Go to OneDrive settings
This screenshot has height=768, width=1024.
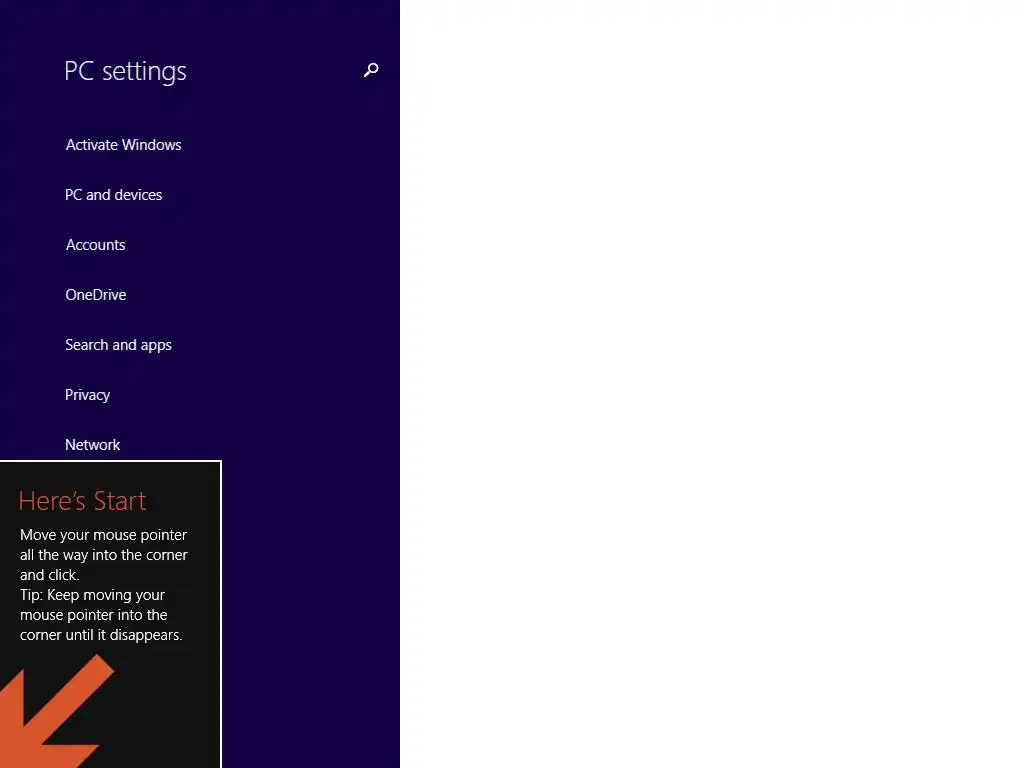(96, 295)
